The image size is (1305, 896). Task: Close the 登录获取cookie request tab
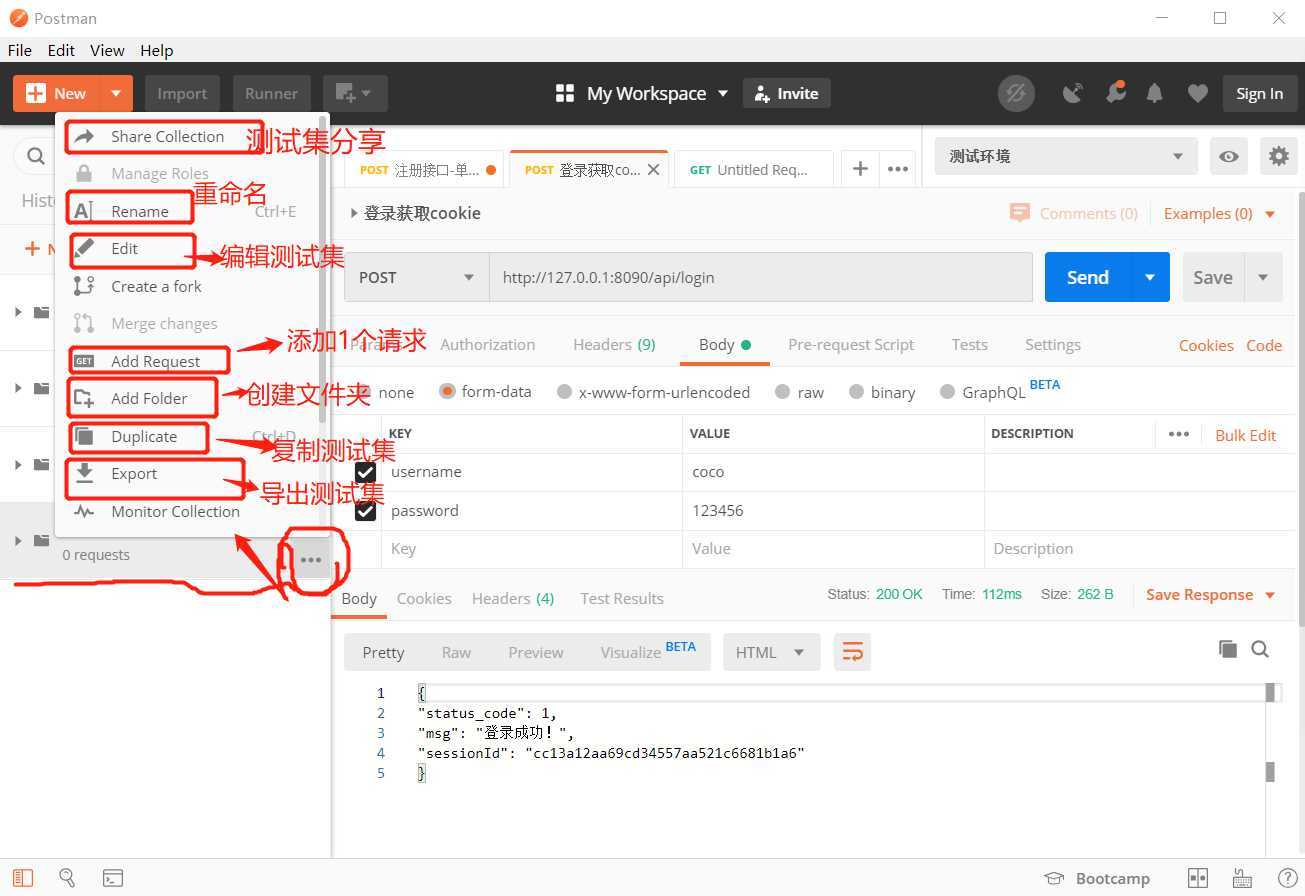(653, 170)
